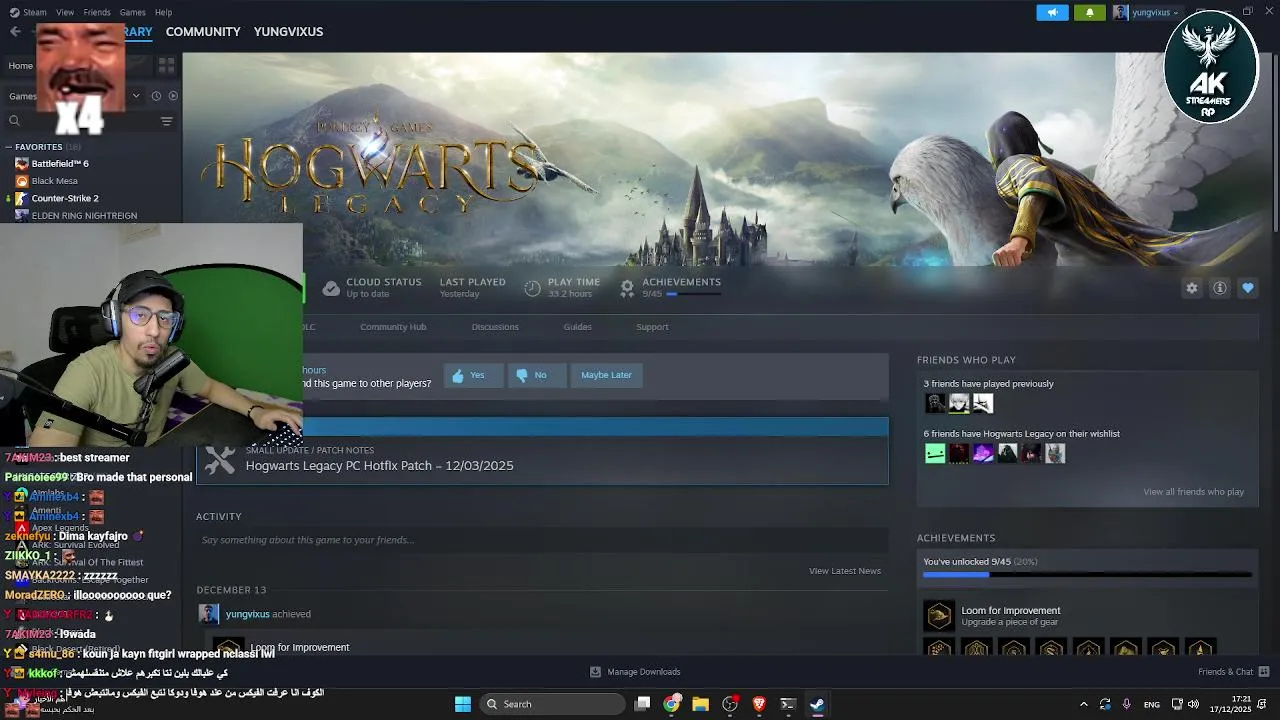Open Task View on the taskbar
Viewport: 1280px width, 720px height.
click(643, 704)
